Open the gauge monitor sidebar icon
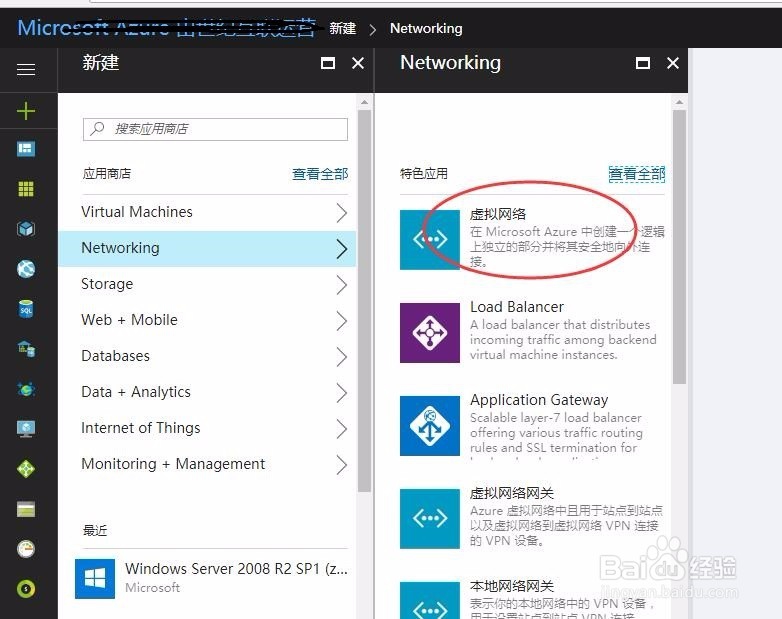 (26, 549)
